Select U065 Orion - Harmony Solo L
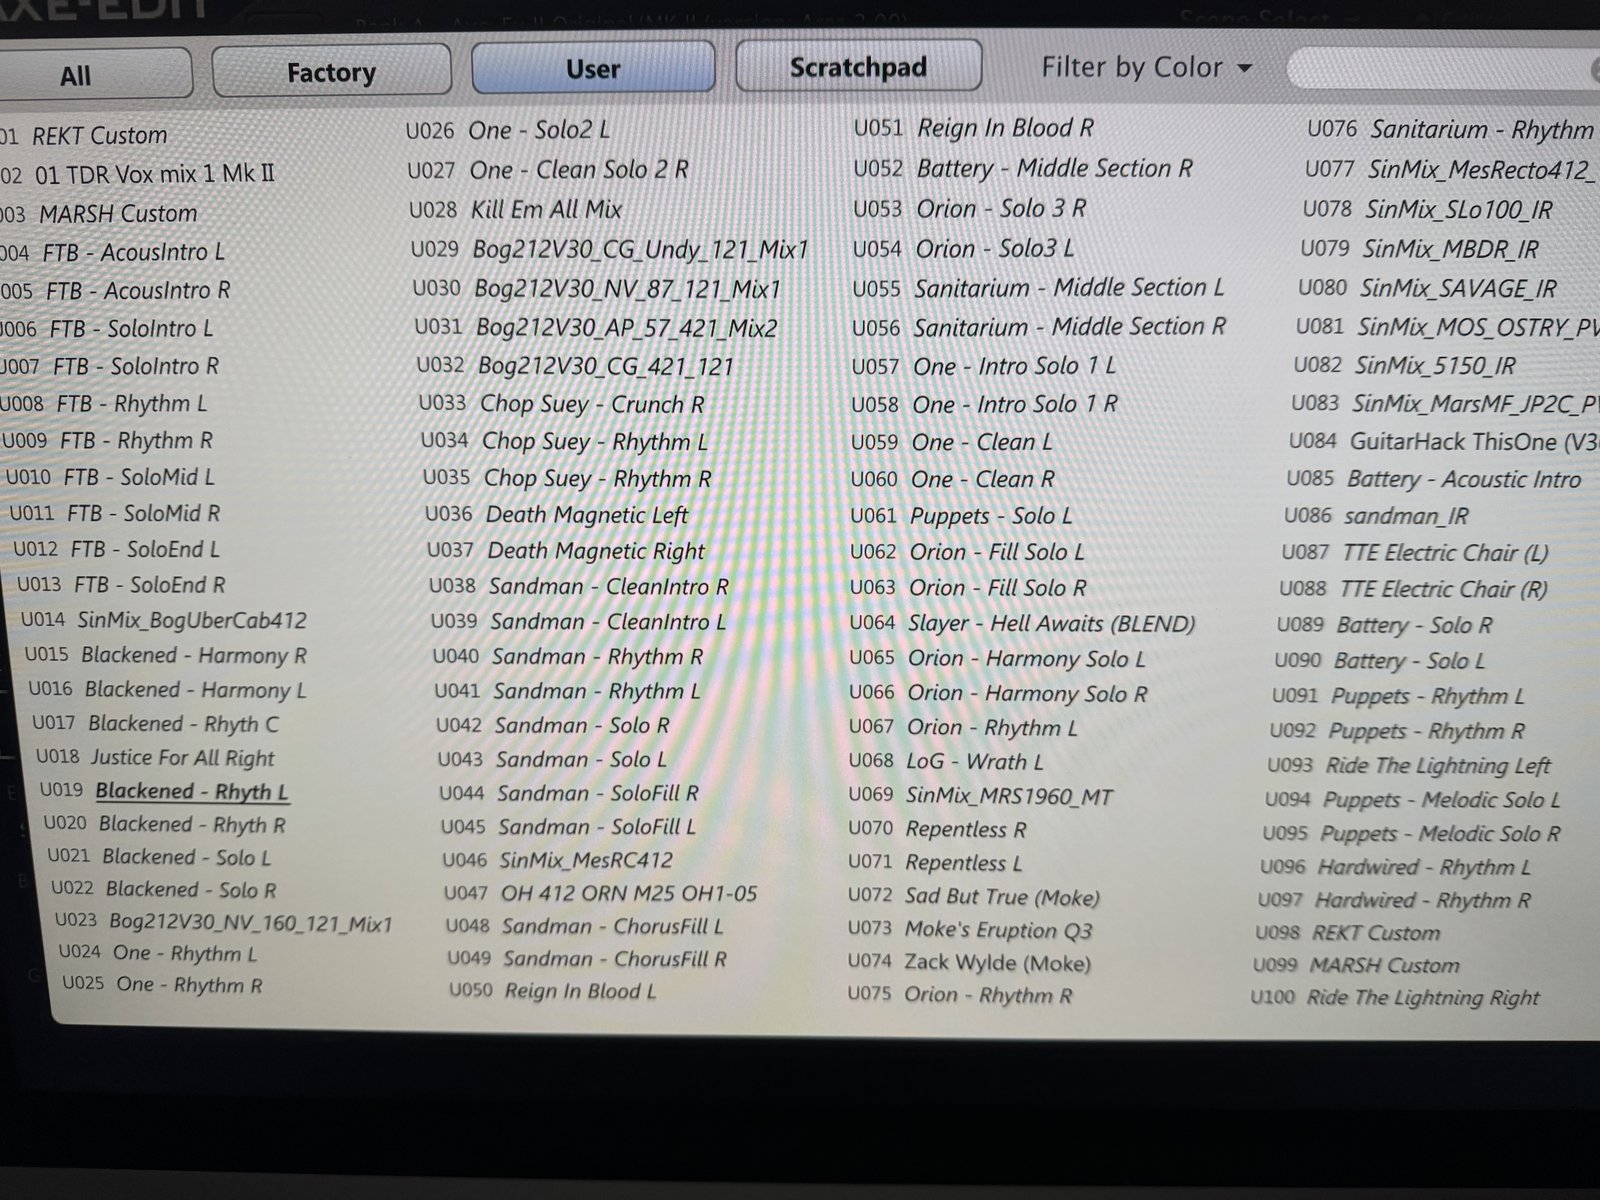The height and width of the screenshot is (1200, 1600). pos(997,659)
